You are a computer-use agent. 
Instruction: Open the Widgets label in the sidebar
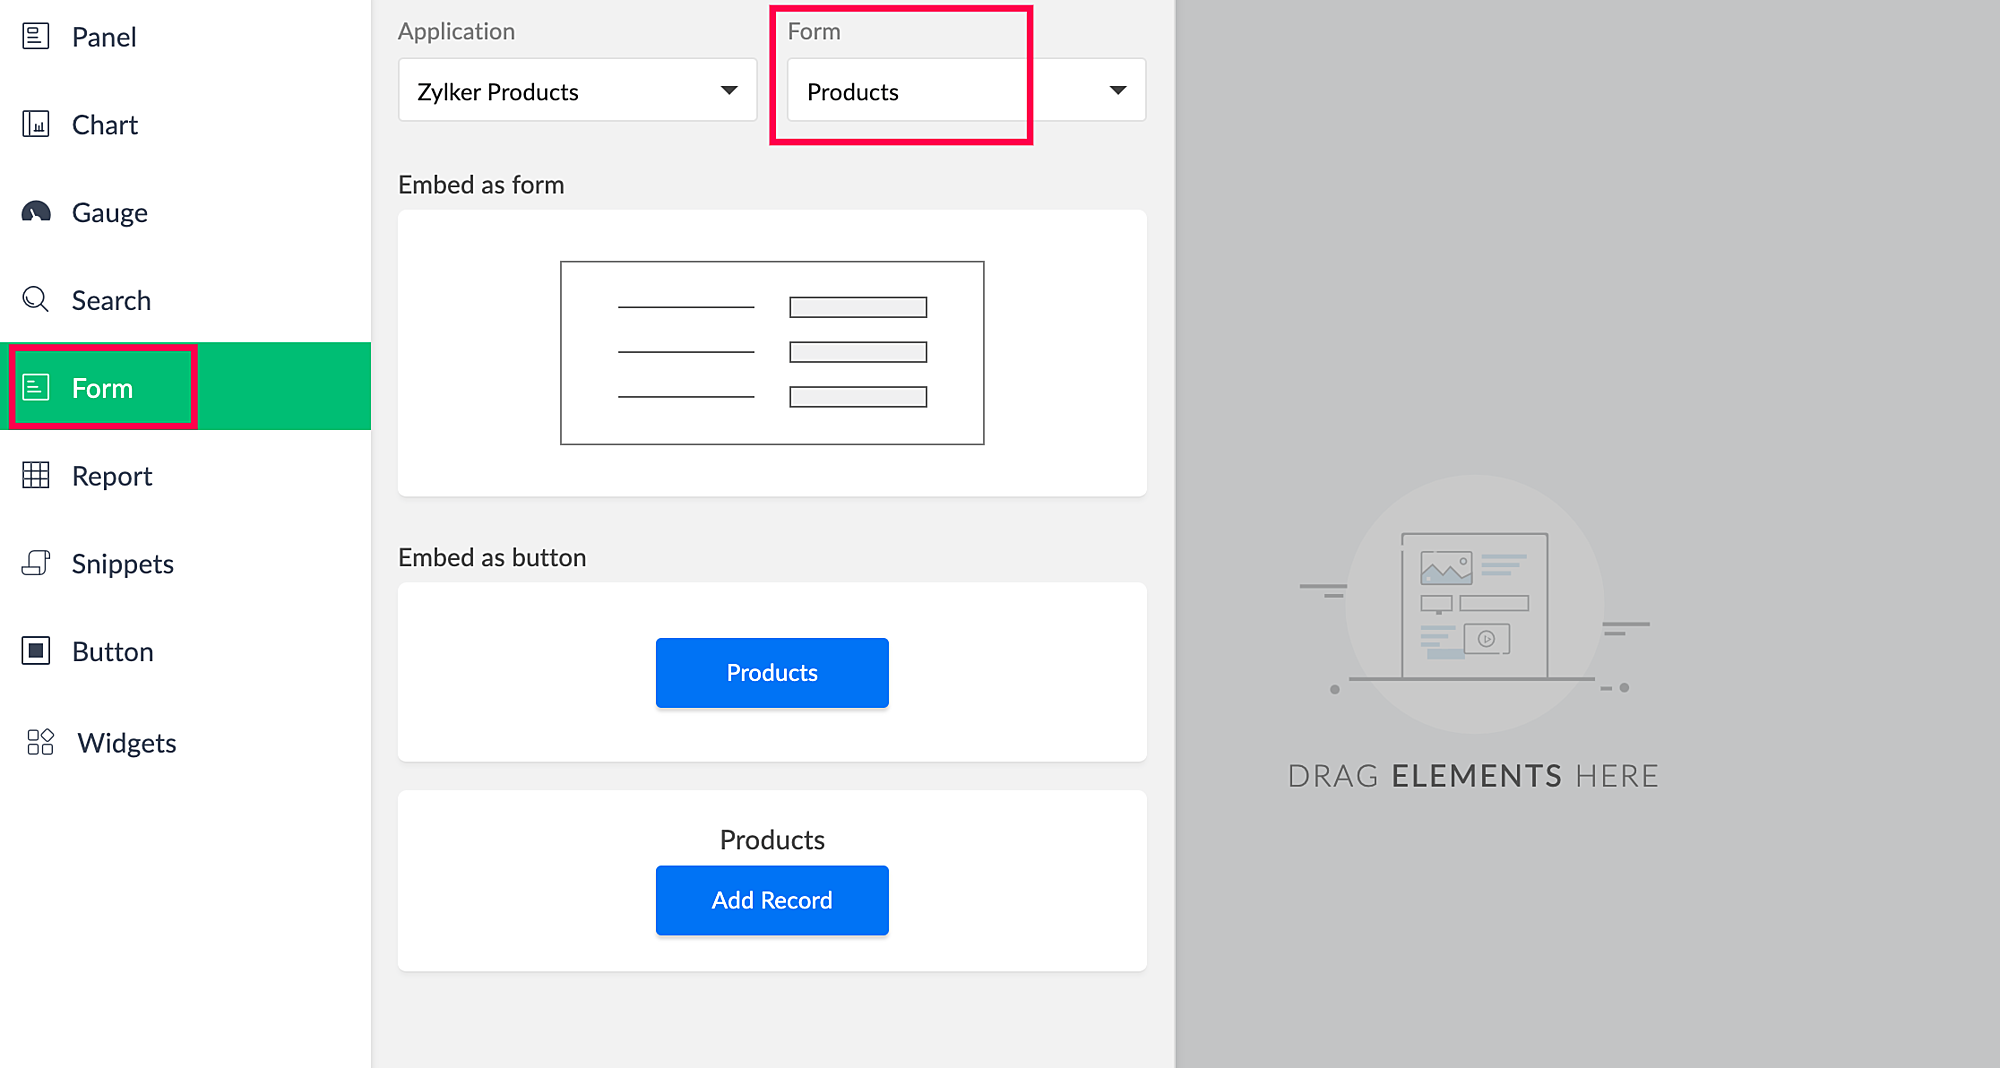pos(127,743)
